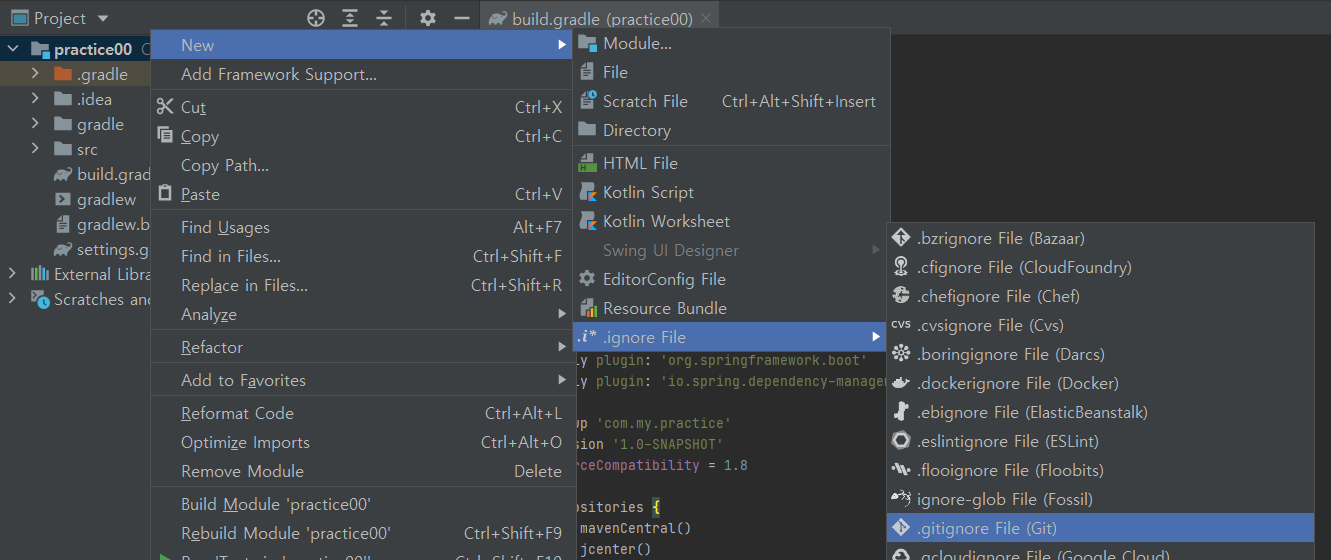Select .gitignore File (Git)
The height and width of the screenshot is (560, 1331).
[x=1100, y=528]
